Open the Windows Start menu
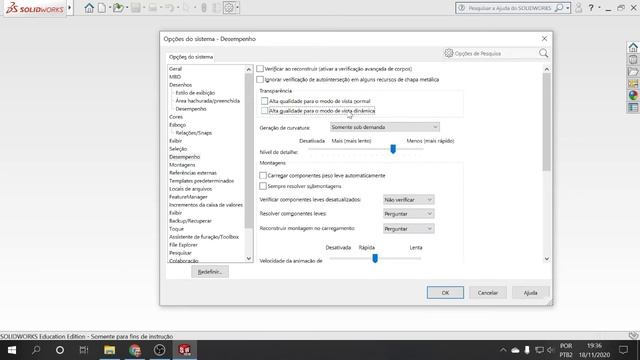Screen dimensions: 640x360 pyautogui.click(x=12, y=350)
